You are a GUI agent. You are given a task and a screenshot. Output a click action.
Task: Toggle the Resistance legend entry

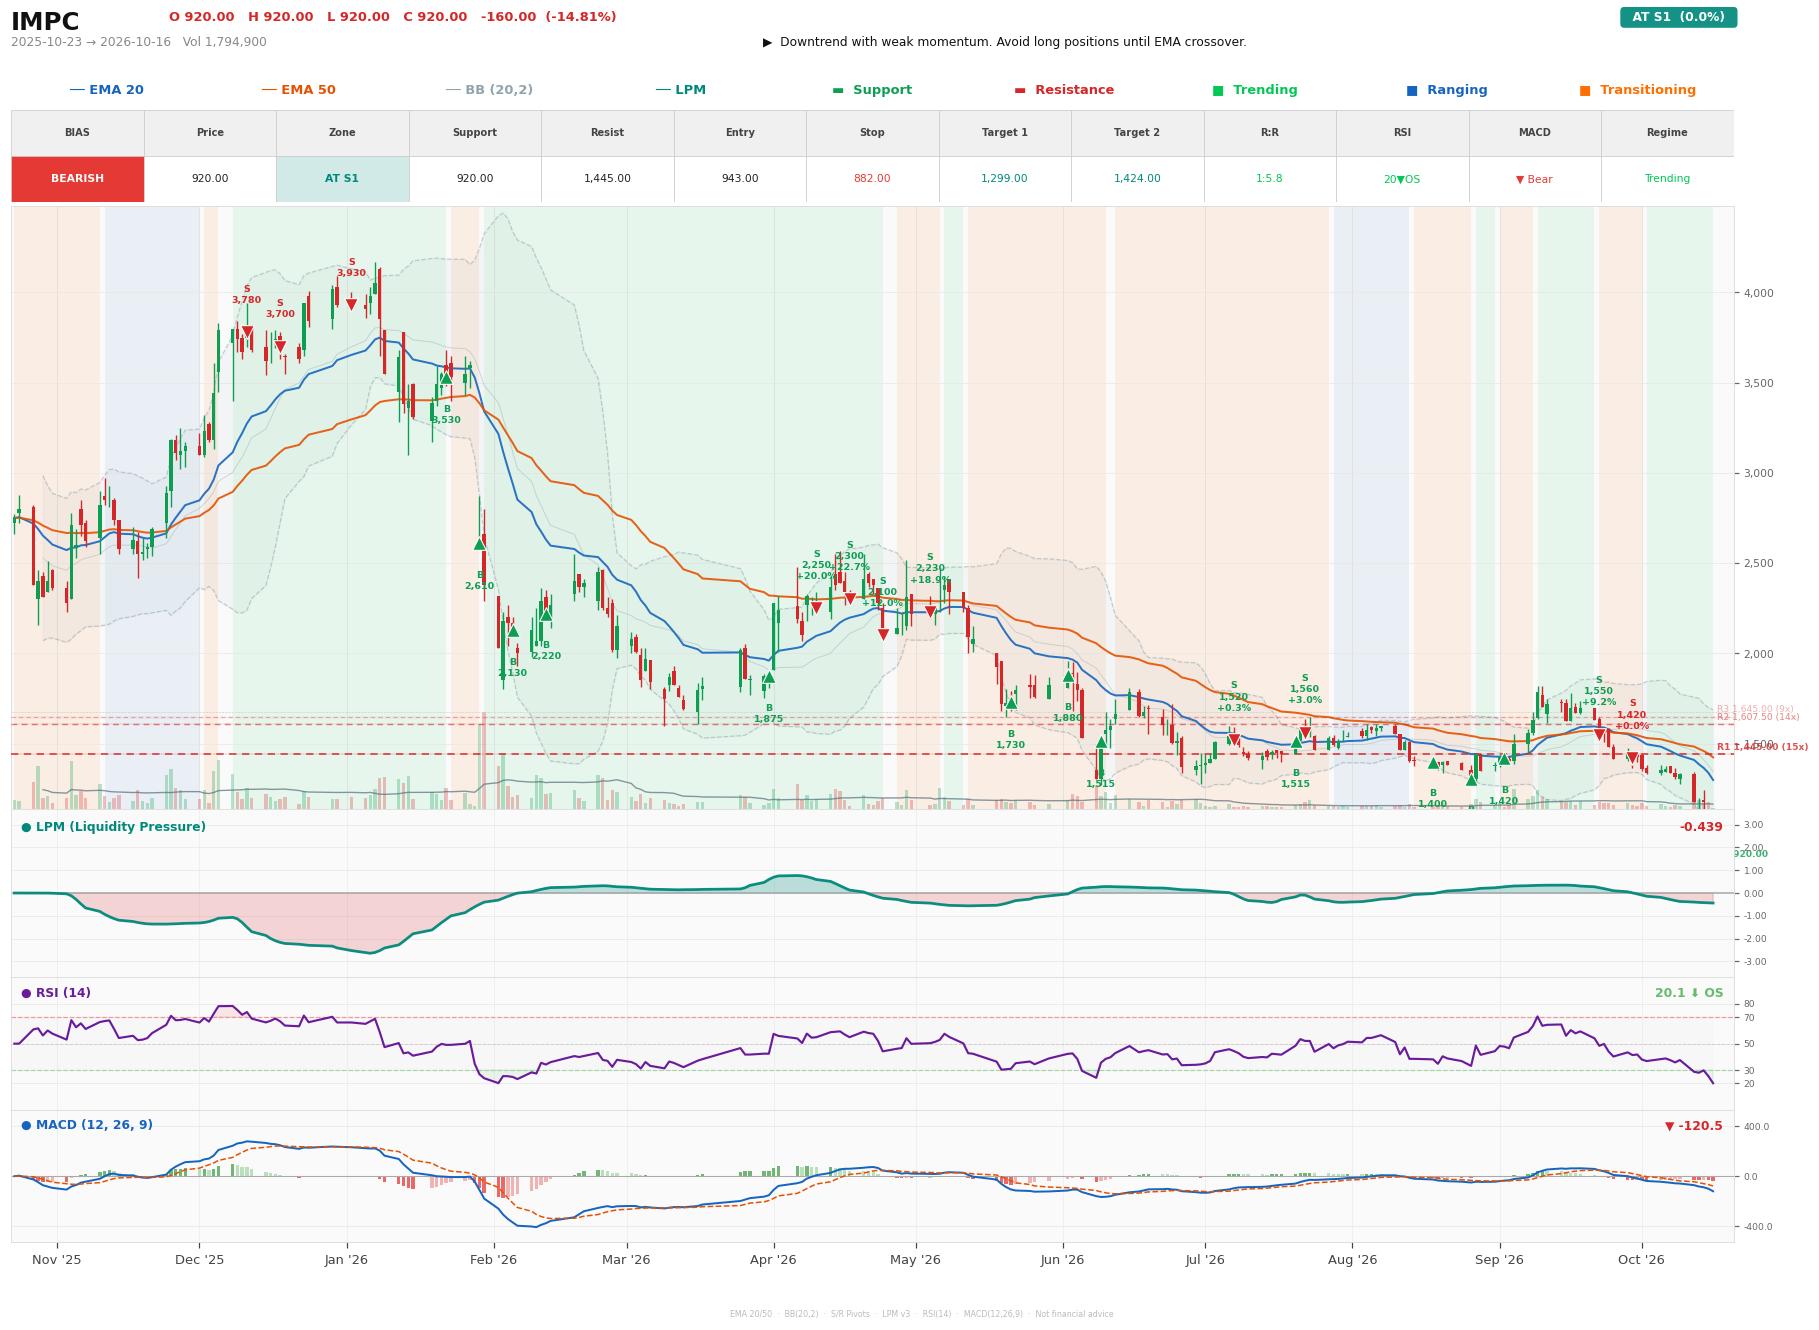1064,90
